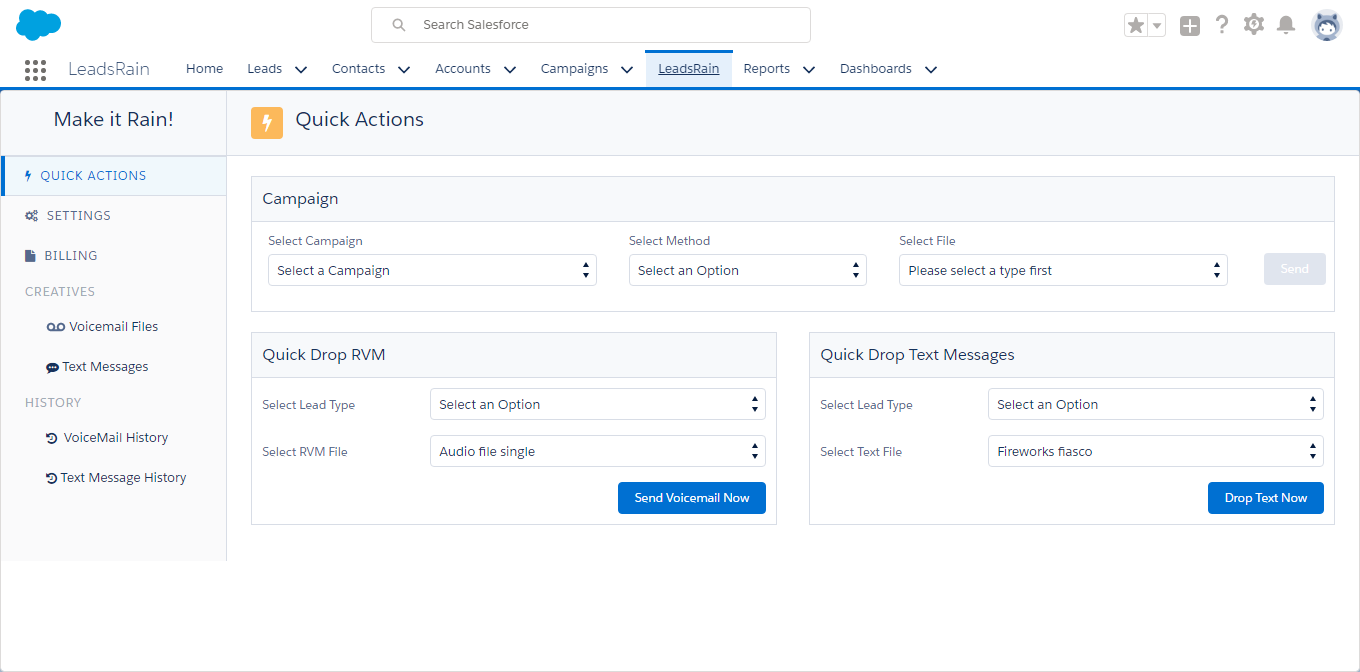The width and height of the screenshot is (1360, 672).
Task: Expand the Campaigns tab chevron menu
Action: (x=627, y=70)
